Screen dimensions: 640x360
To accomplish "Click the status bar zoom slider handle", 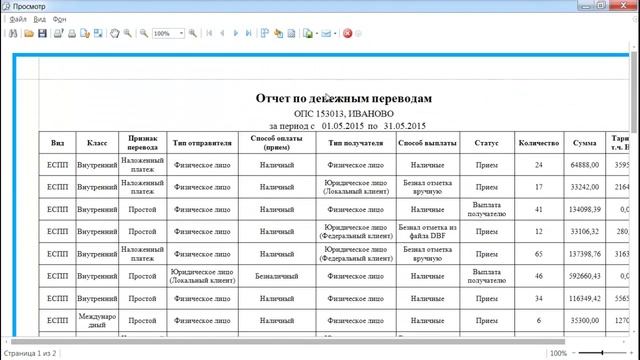I will 602,353.
